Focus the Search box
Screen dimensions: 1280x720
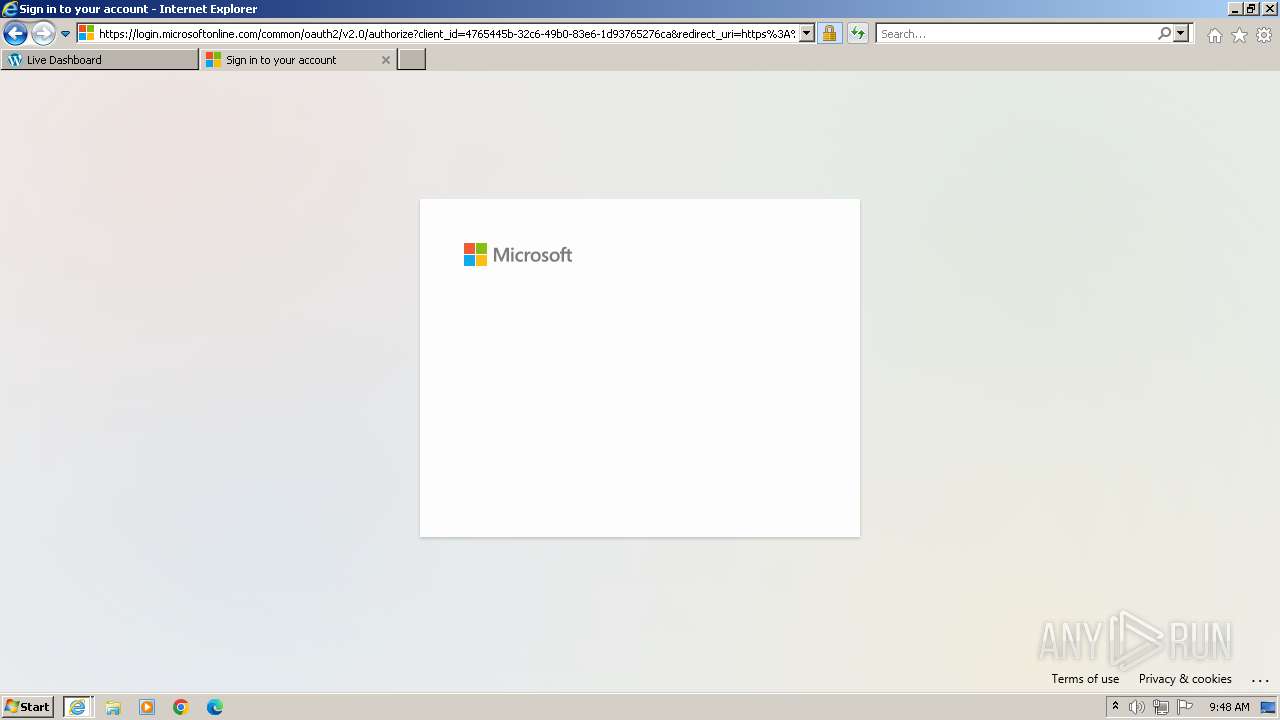[x=1016, y=34]
